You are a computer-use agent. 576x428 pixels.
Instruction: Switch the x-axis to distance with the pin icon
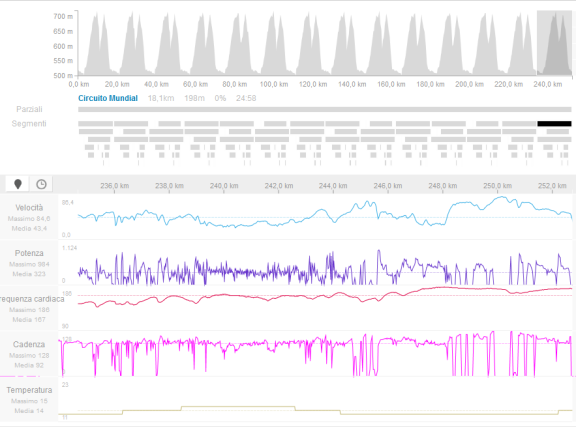tap(18, 184)
